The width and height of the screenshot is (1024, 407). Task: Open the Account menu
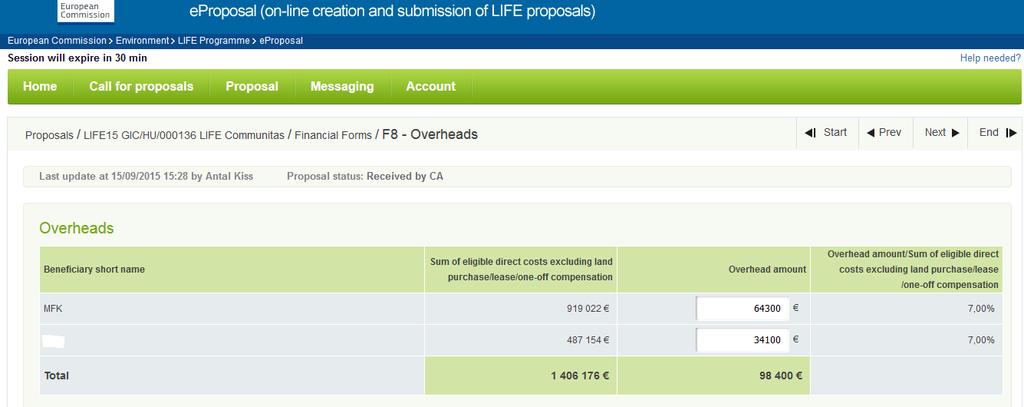point(430,86)
